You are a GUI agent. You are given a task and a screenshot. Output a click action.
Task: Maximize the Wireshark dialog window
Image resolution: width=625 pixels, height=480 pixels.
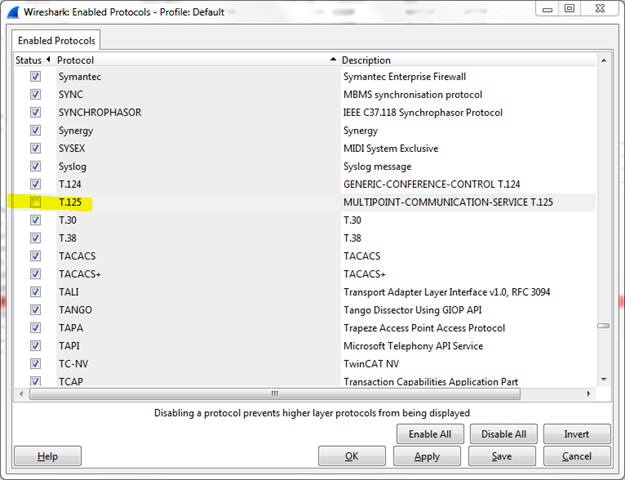pos(570,8)
